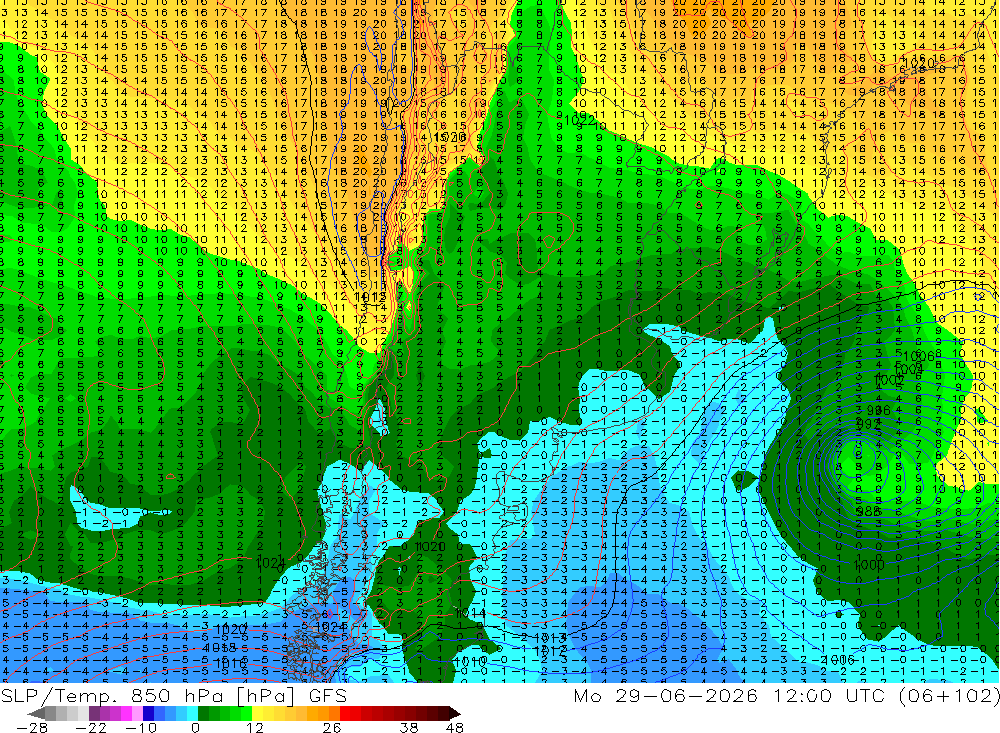Image resolution: width=1000 pixels, height=733 pixels.
Task: Click the bright yellow colorbar swatch above 12
Action: [x=257, y=713]
